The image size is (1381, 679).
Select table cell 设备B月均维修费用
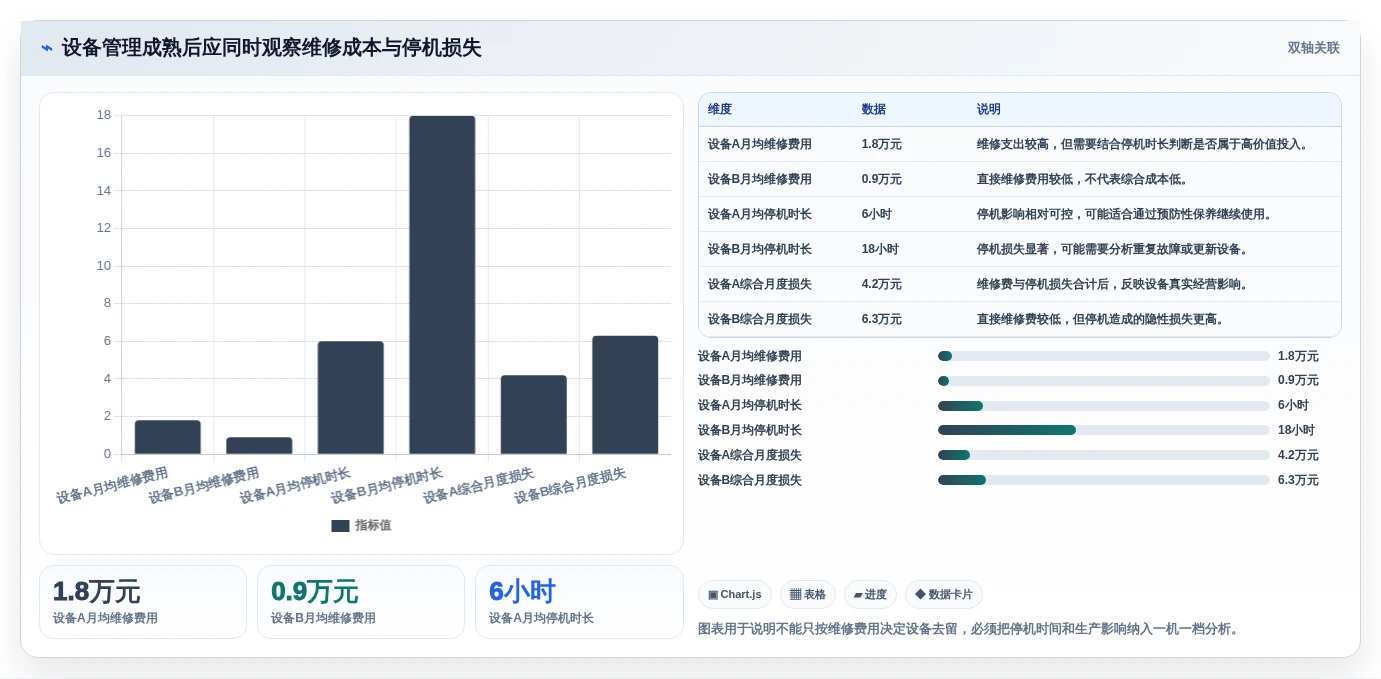[760, 180]
